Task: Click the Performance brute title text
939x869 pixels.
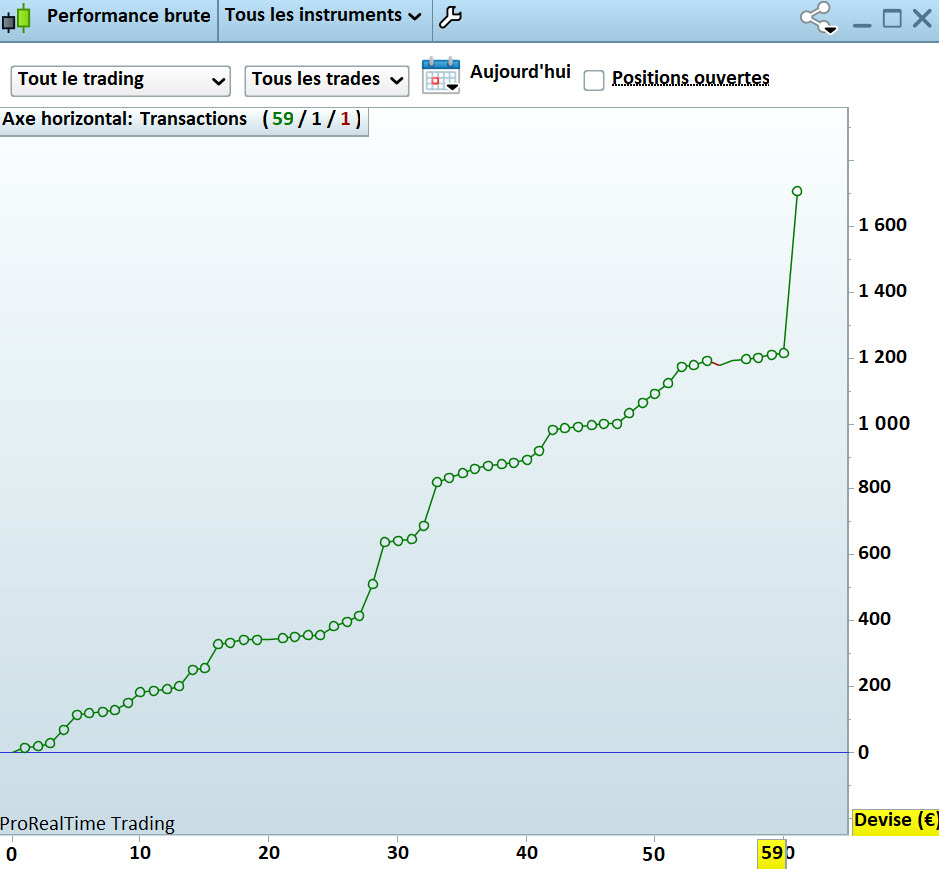Action: pyautogui.click(x=129, y=16)
